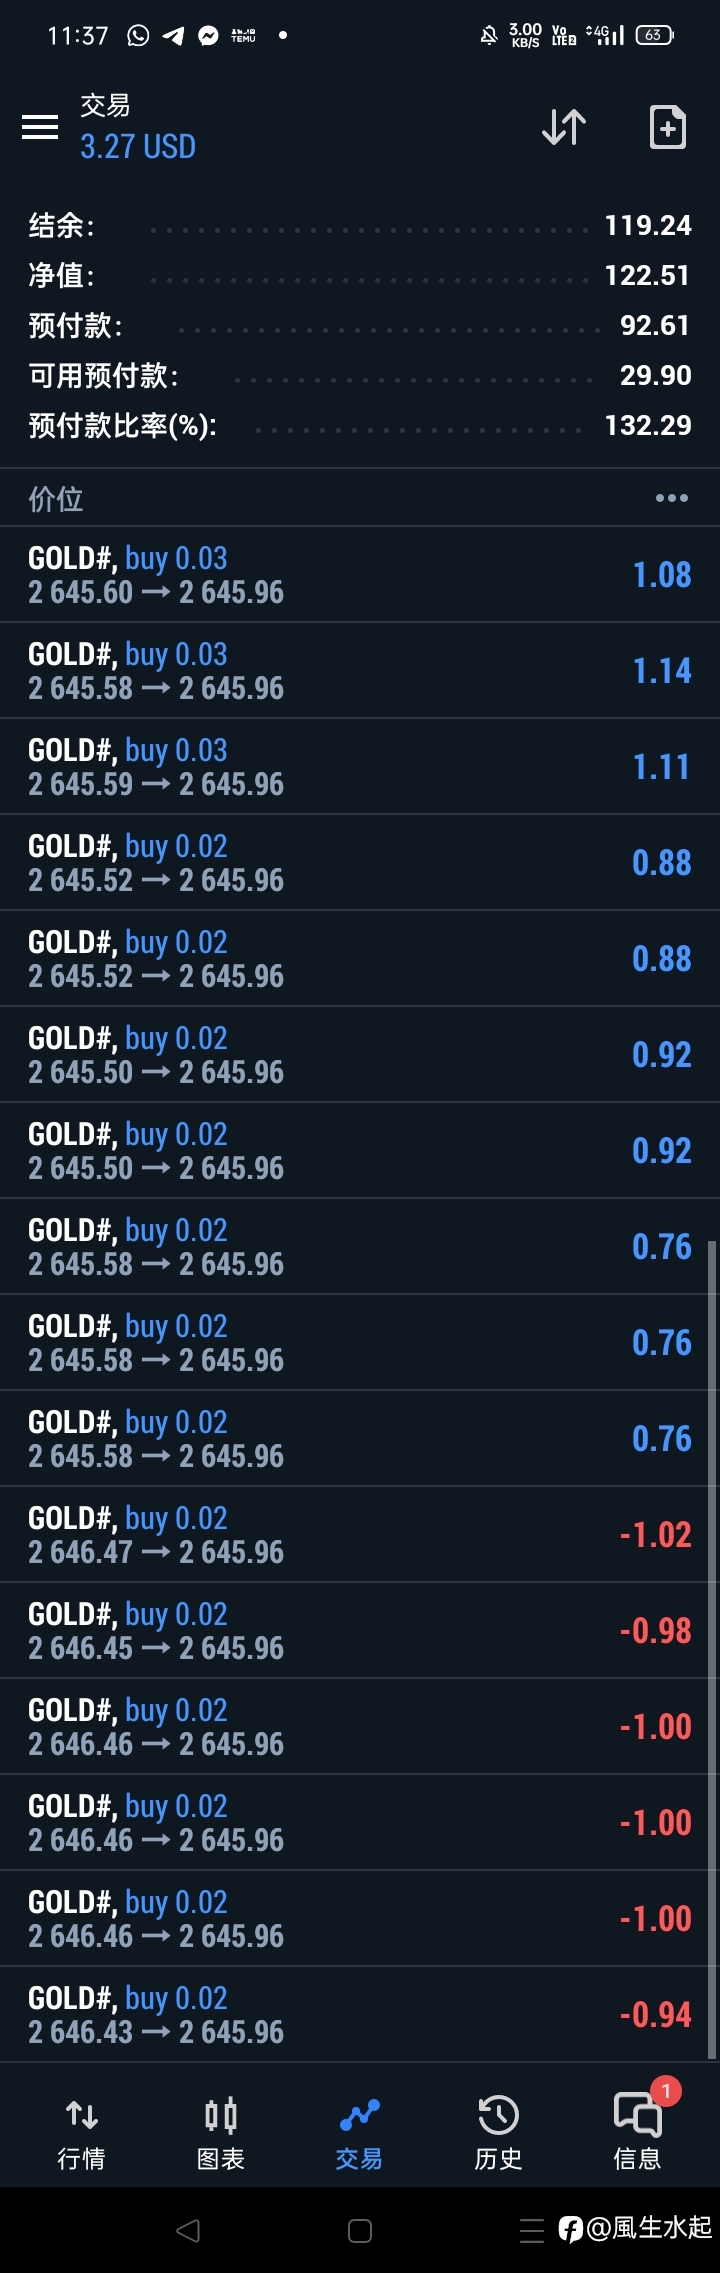Select the position showing profit 1.14
Image resolution: width=720 pixels, height=2273 pixels.
[360, 671]
